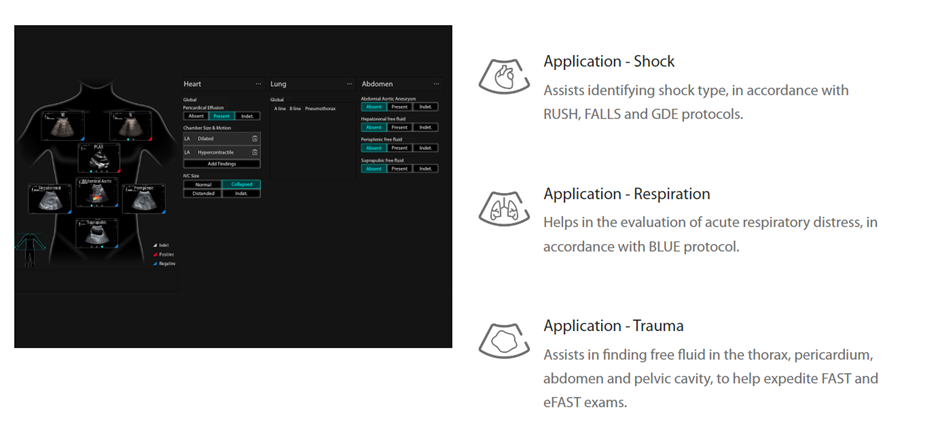This screenshot has height=431, width=940.
Task: Mark Perisplenic free fluid as Absent
Action: [x=373, y=148]
